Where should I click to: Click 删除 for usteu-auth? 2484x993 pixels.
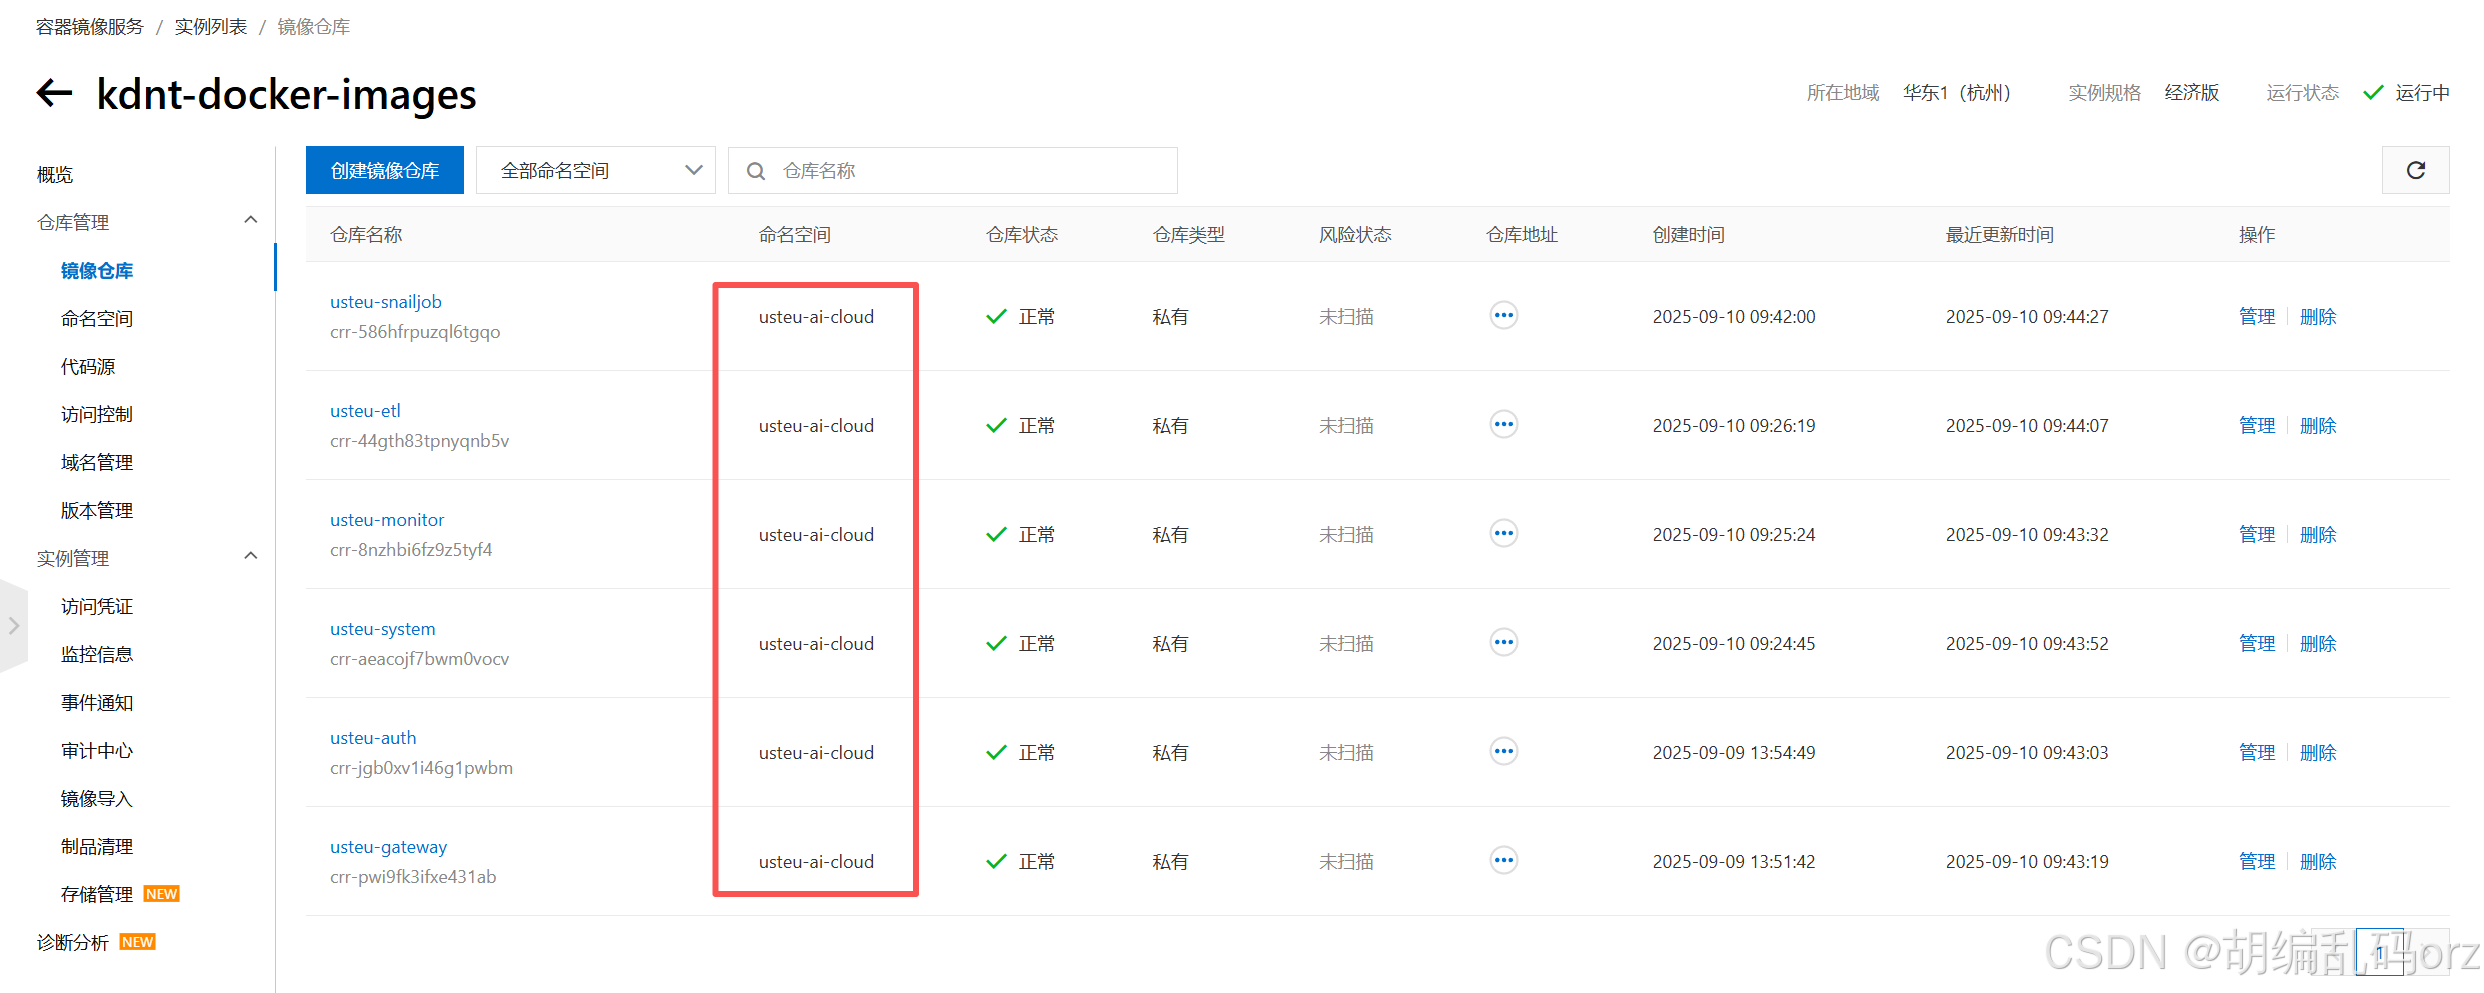[x=2318, y=752]
